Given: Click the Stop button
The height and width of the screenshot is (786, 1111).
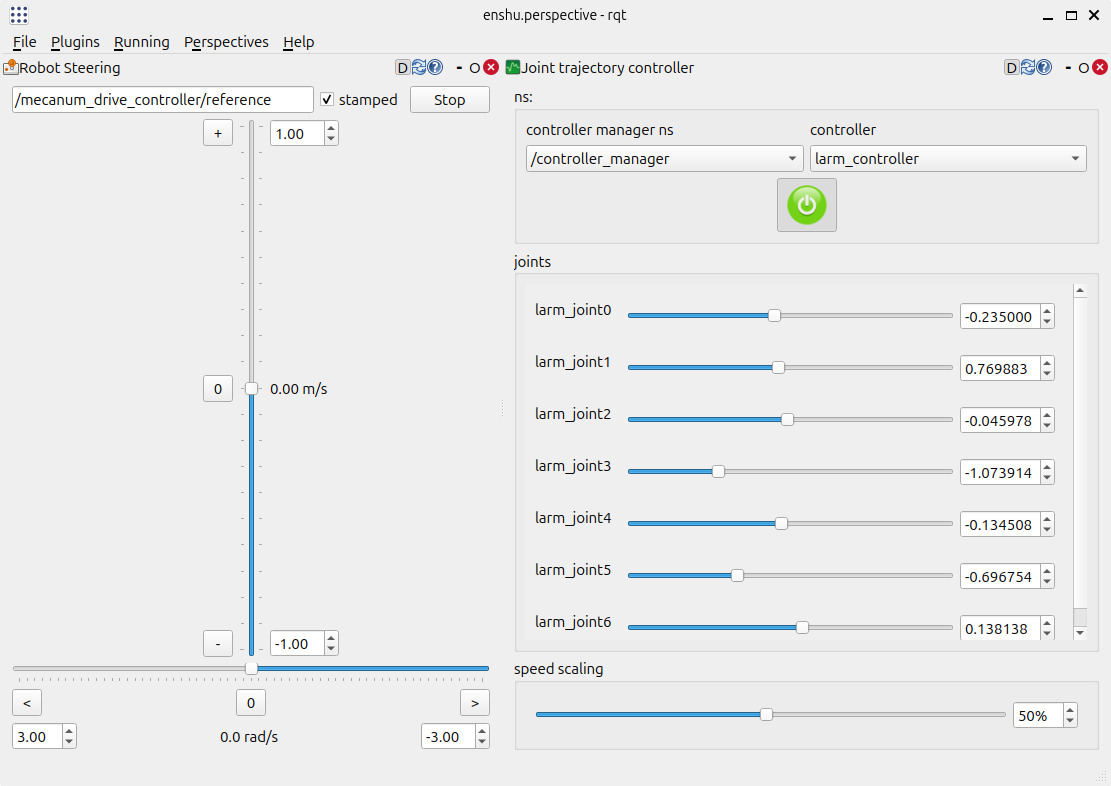Looking at the screenshot, I should coord(449,100).
